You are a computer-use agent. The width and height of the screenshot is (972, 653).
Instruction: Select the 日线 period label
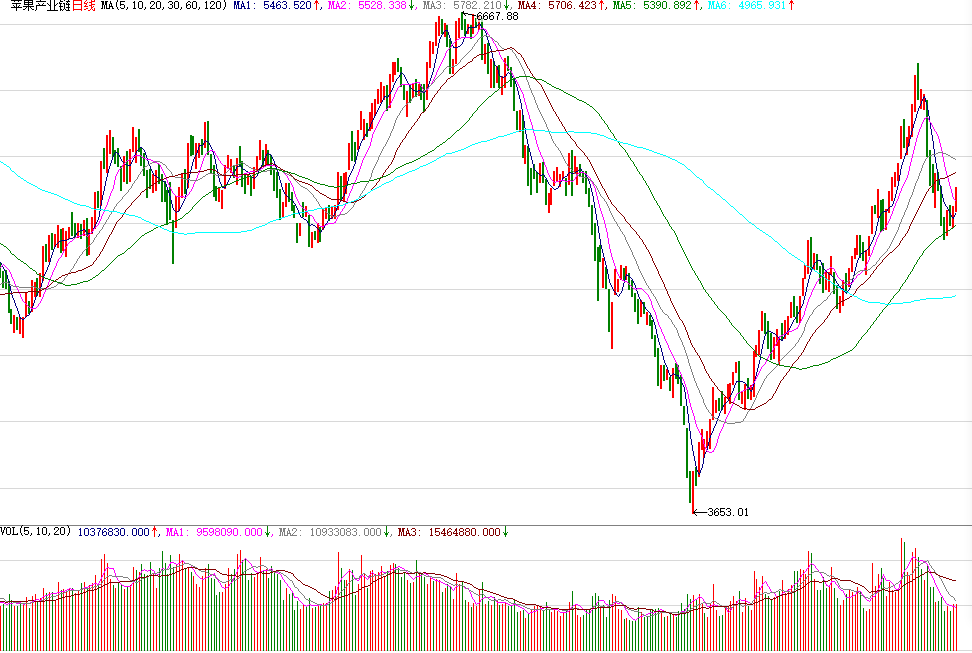click(x=84, y=6)
